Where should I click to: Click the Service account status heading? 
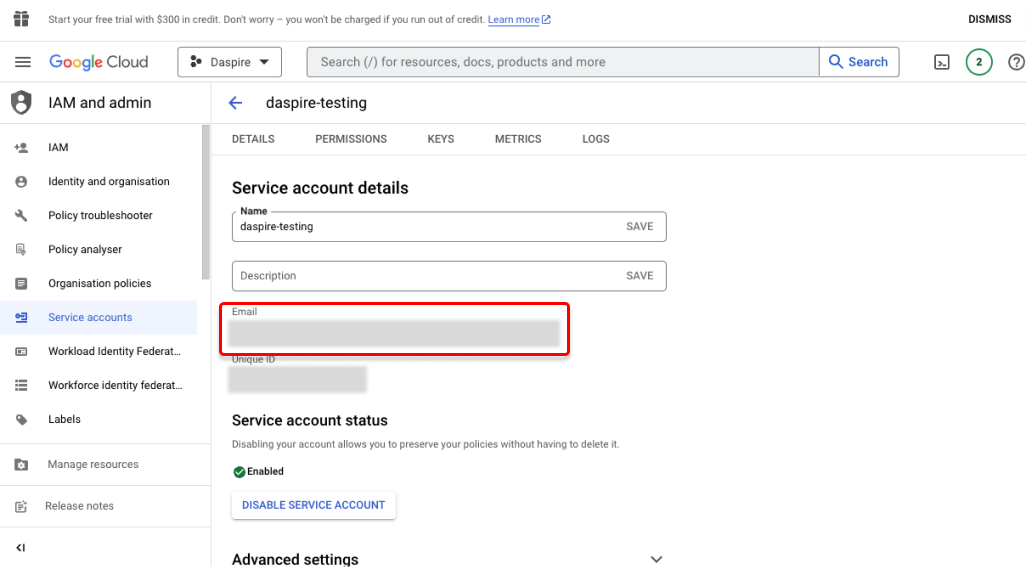click(x=310, y=421)
